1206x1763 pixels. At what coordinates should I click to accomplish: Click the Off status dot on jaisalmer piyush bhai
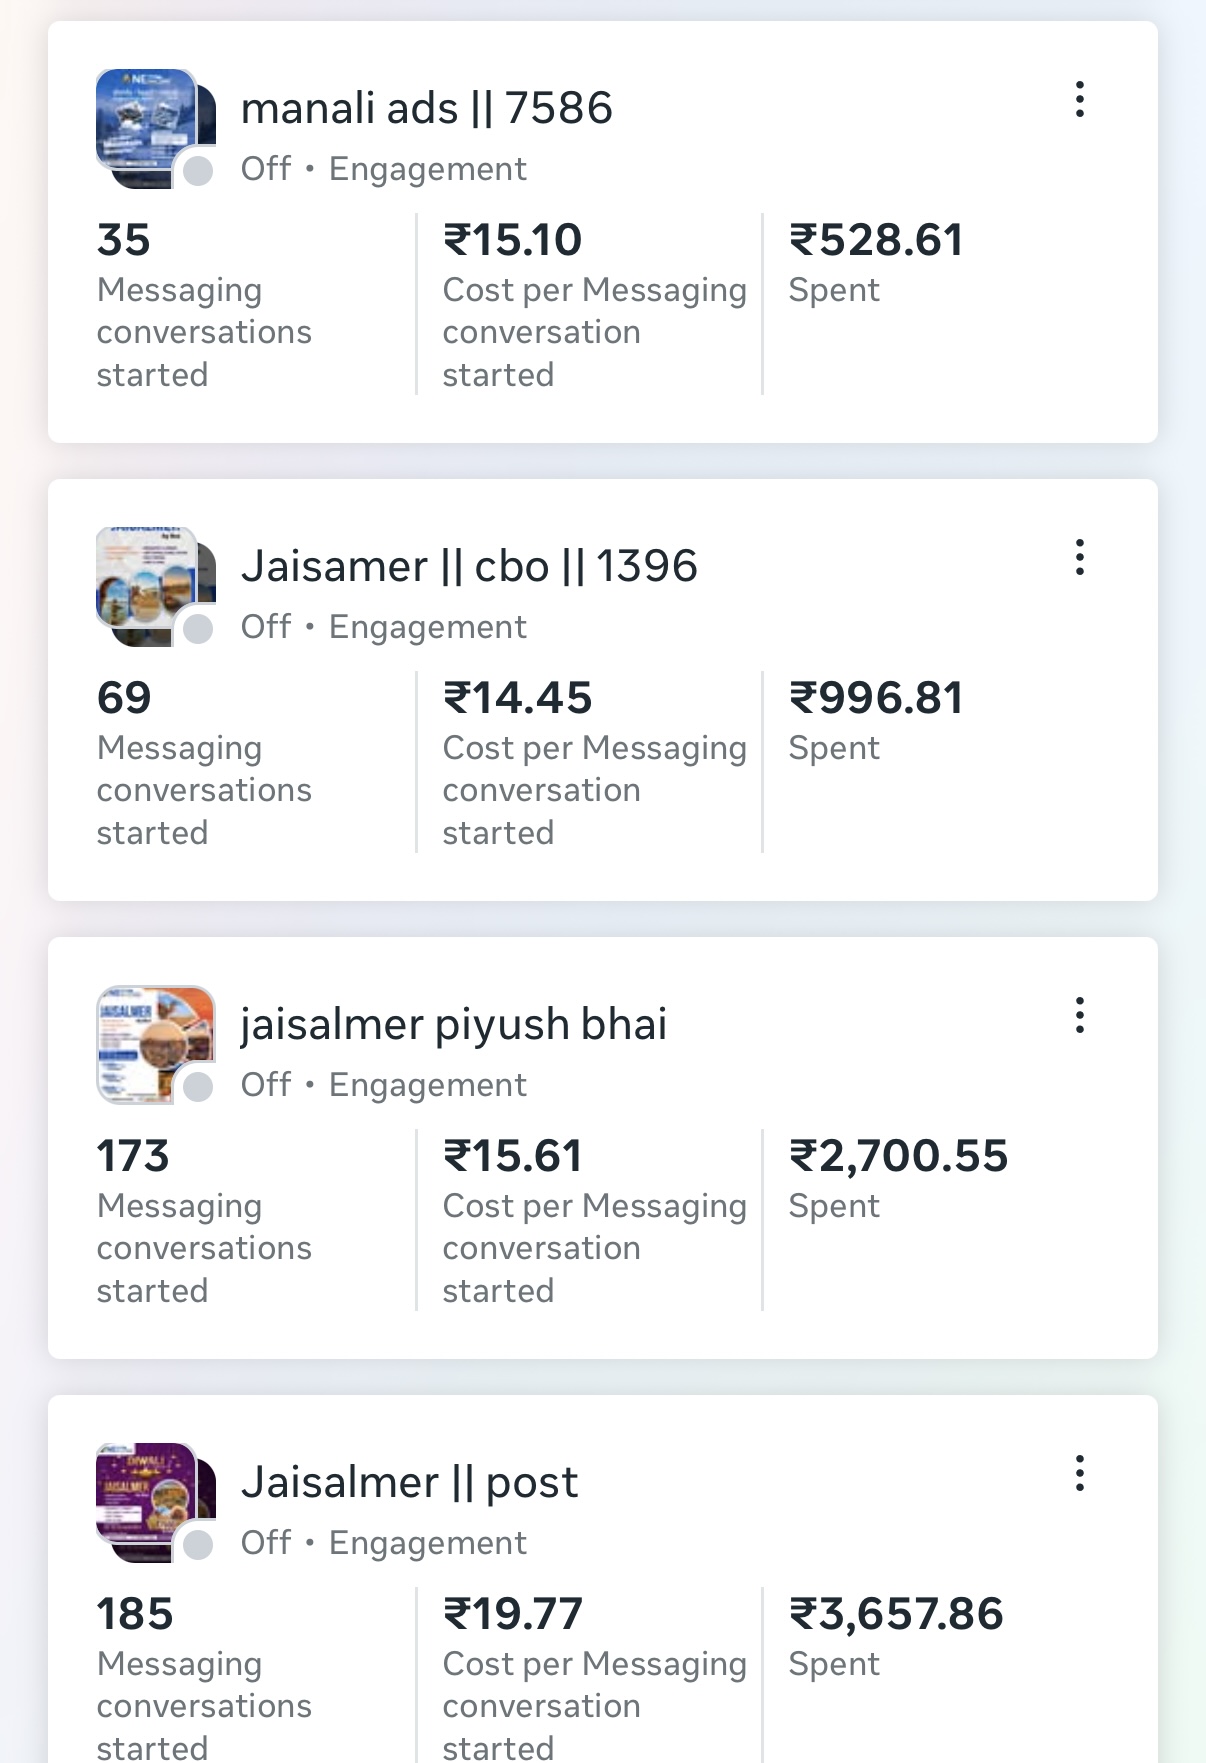[199, 1087]
